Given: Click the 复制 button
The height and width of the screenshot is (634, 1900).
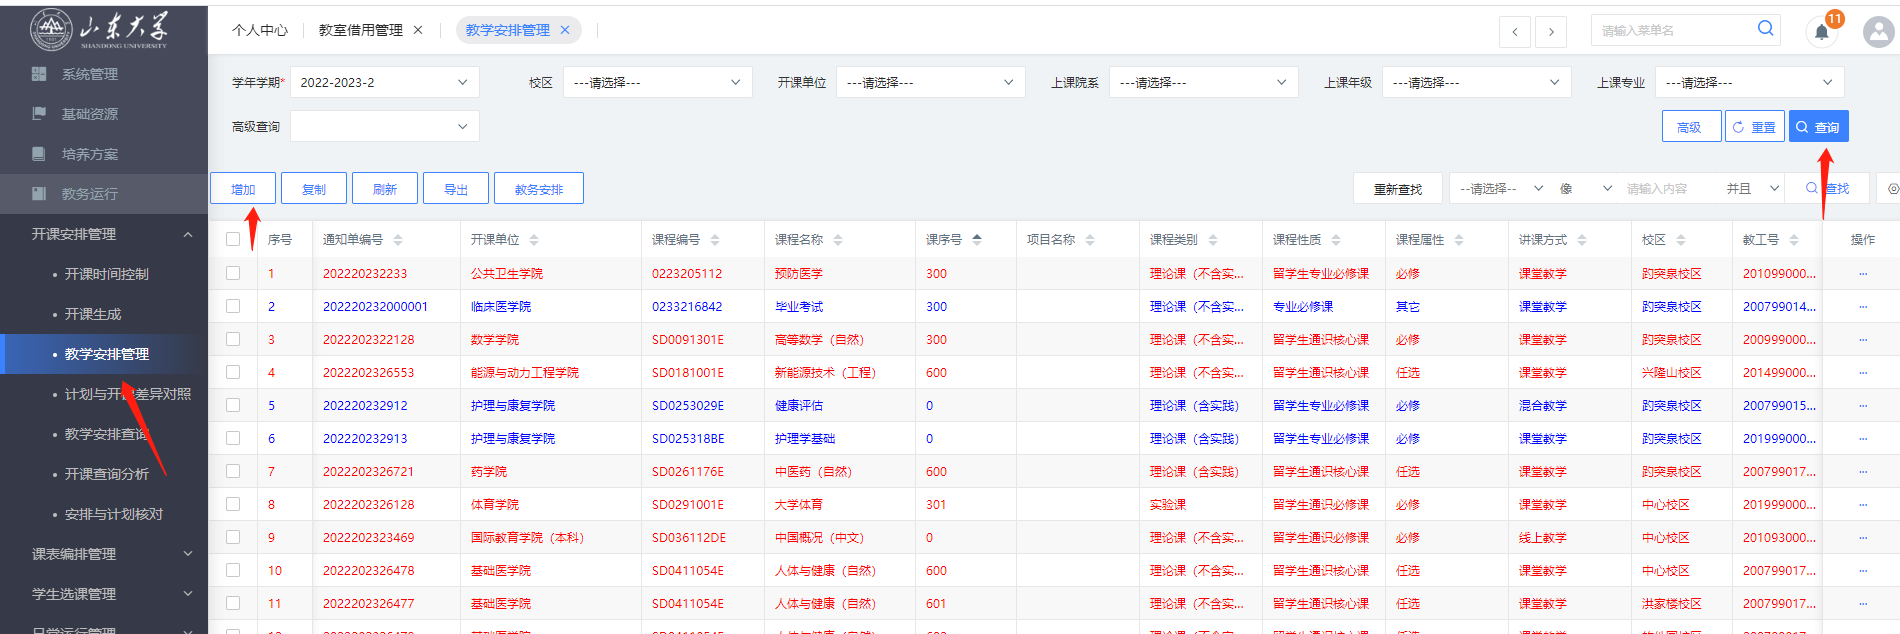Looking at the screenshot, I should coord(314,188).
